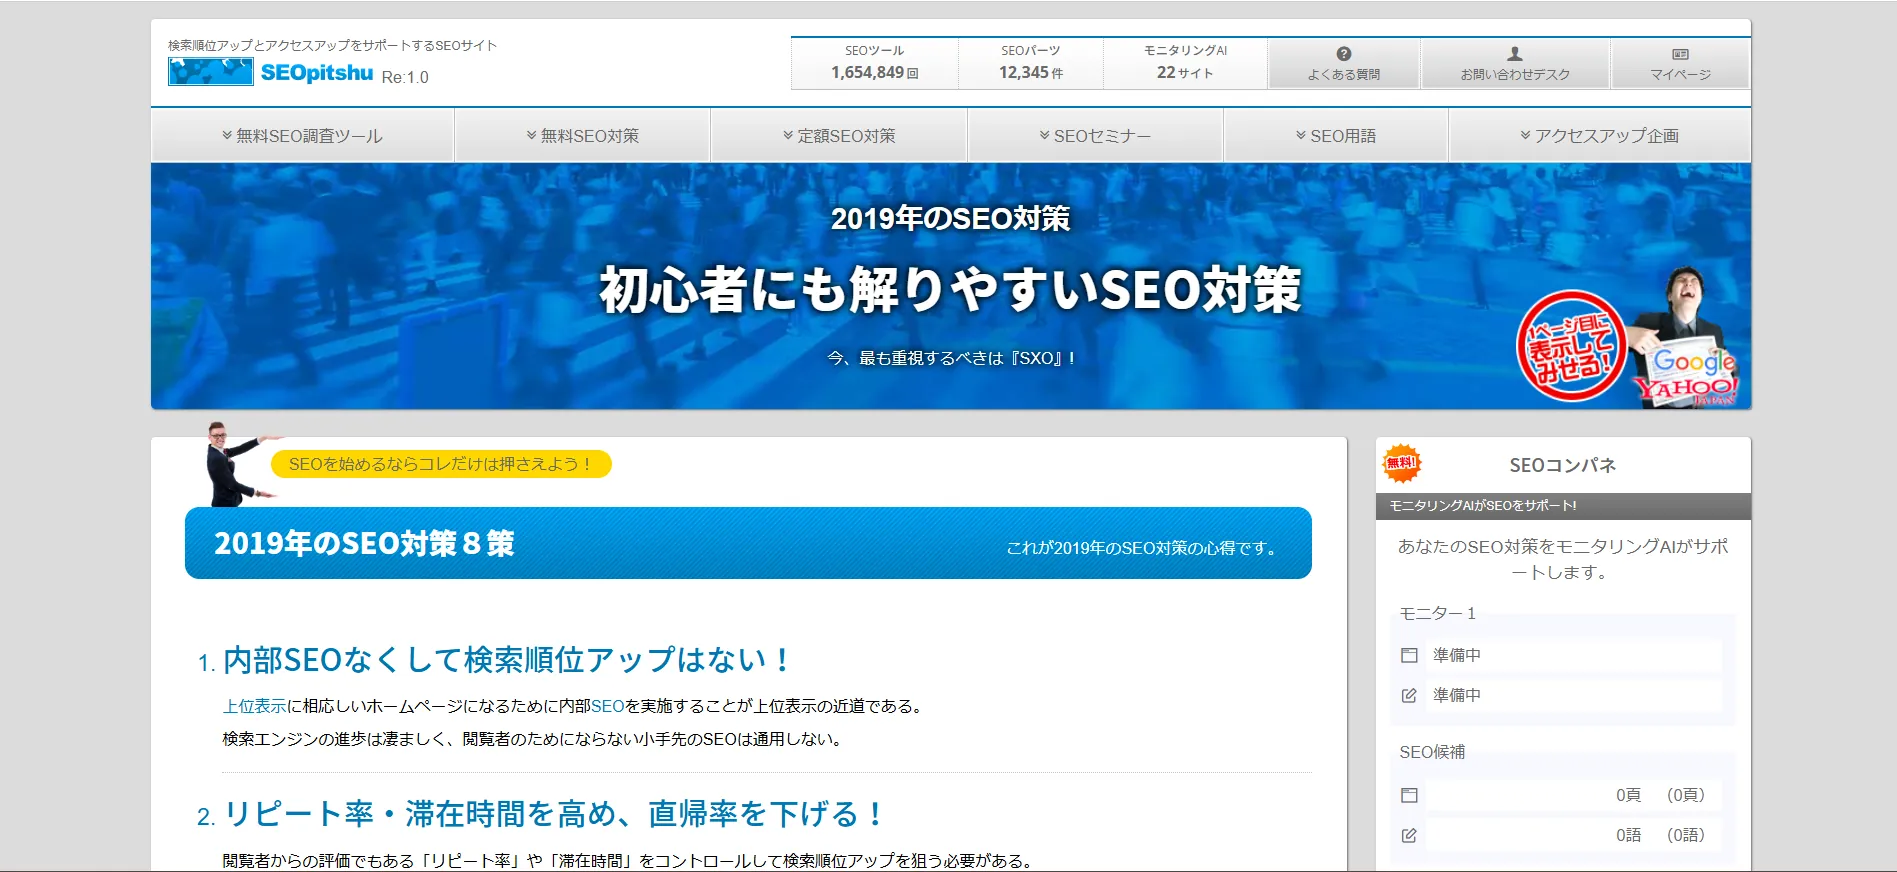Click the Re:1.0 version text
Image resolution: width=1897 pixels, height=872 pixels.
point(405,77)
